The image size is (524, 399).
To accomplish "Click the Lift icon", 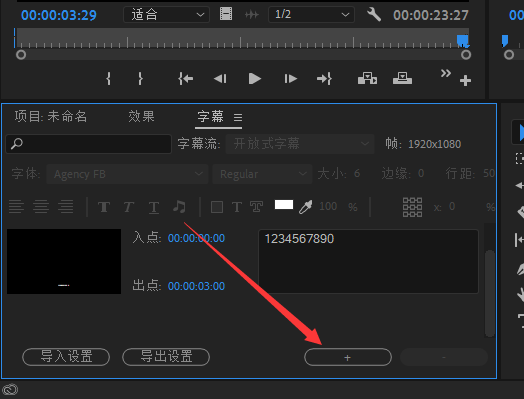I will 367,79.
